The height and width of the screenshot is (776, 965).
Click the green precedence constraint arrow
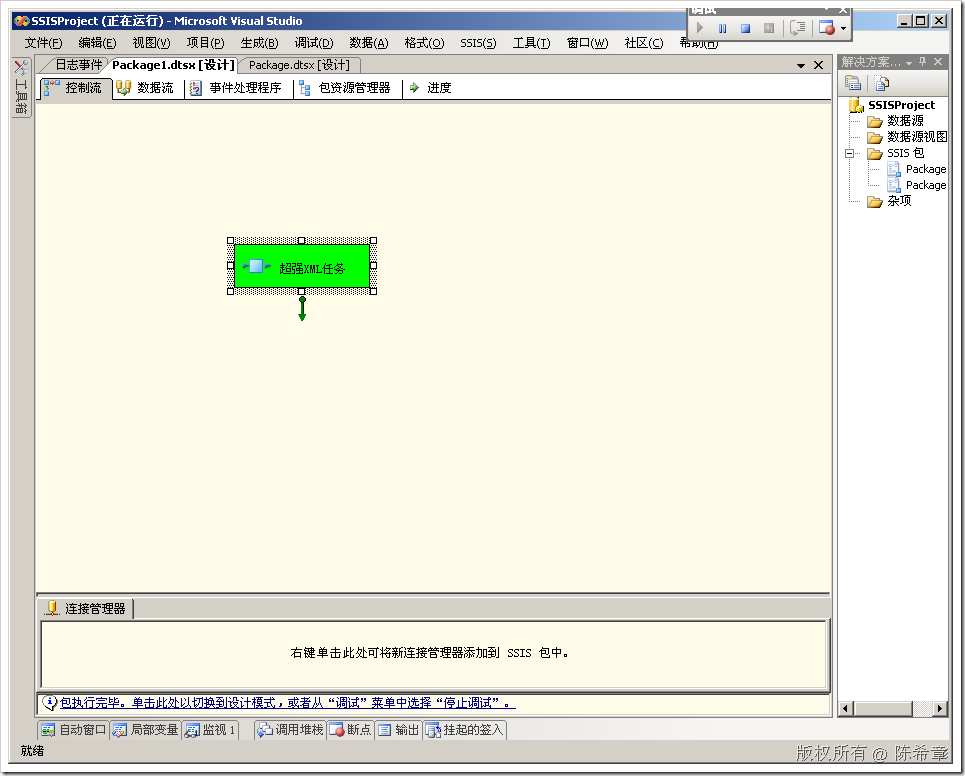coord(302,308)
